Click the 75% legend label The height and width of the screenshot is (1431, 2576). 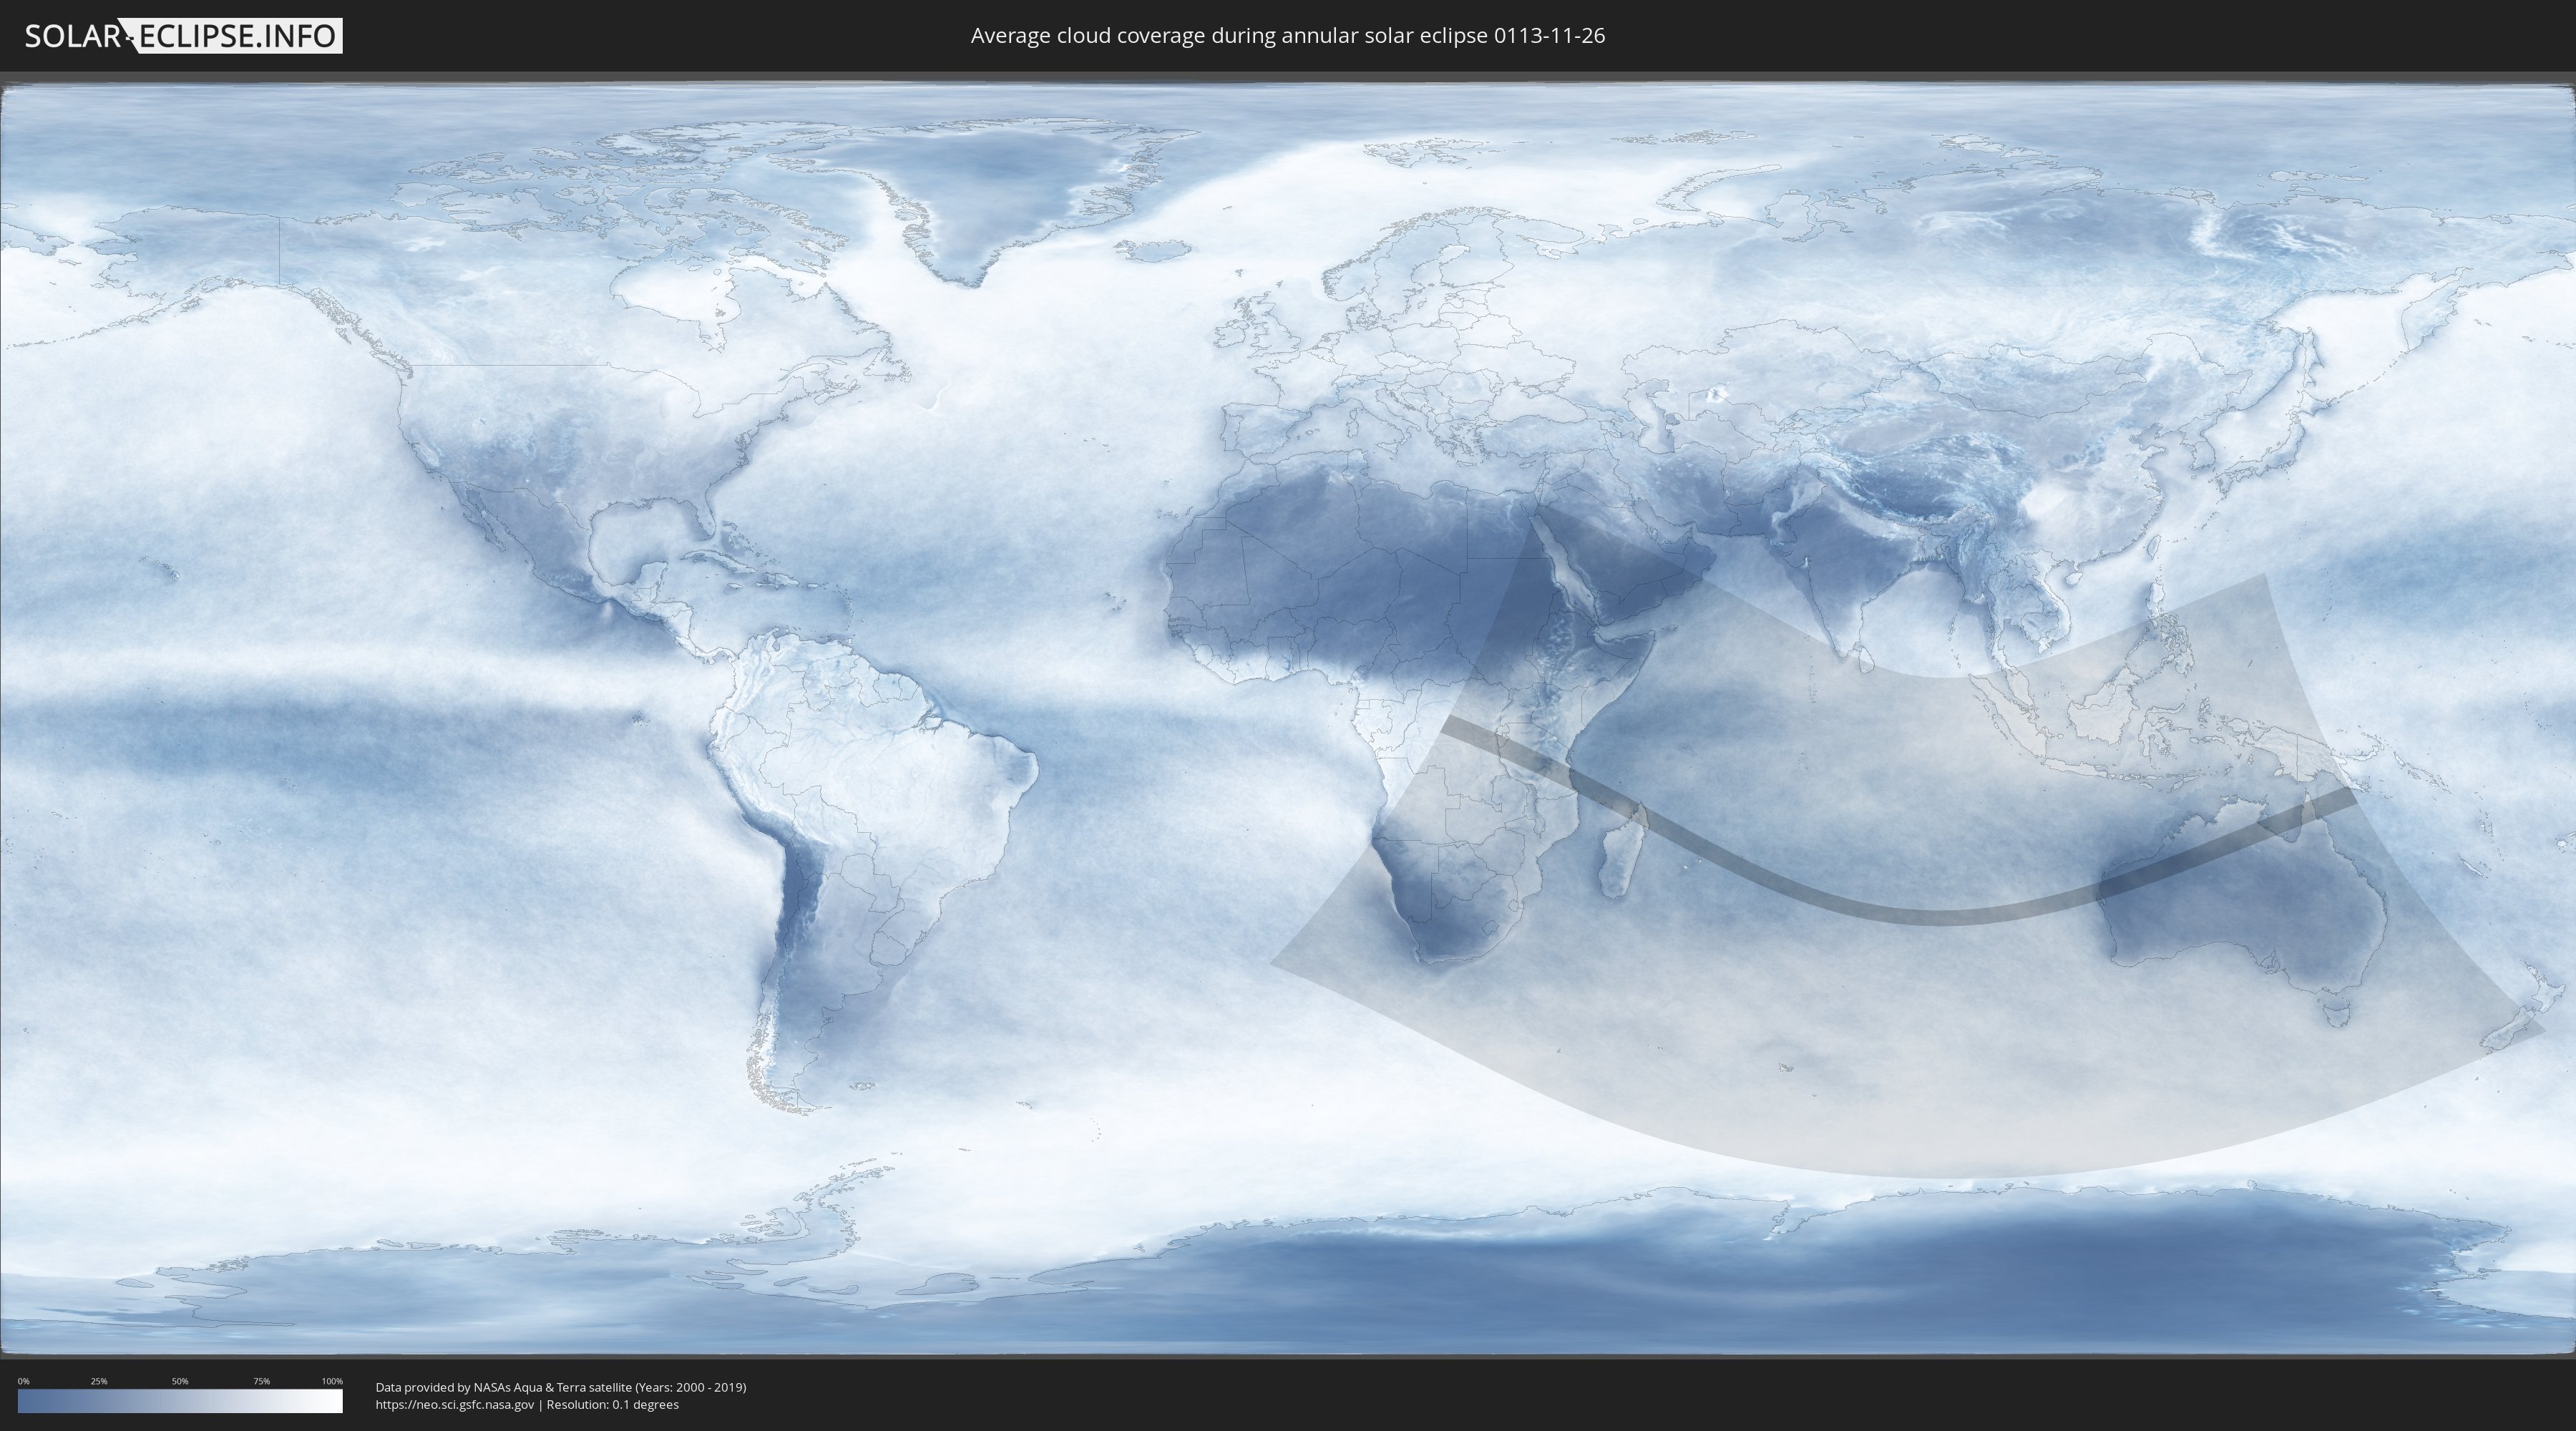click(x=261, y=1381)
